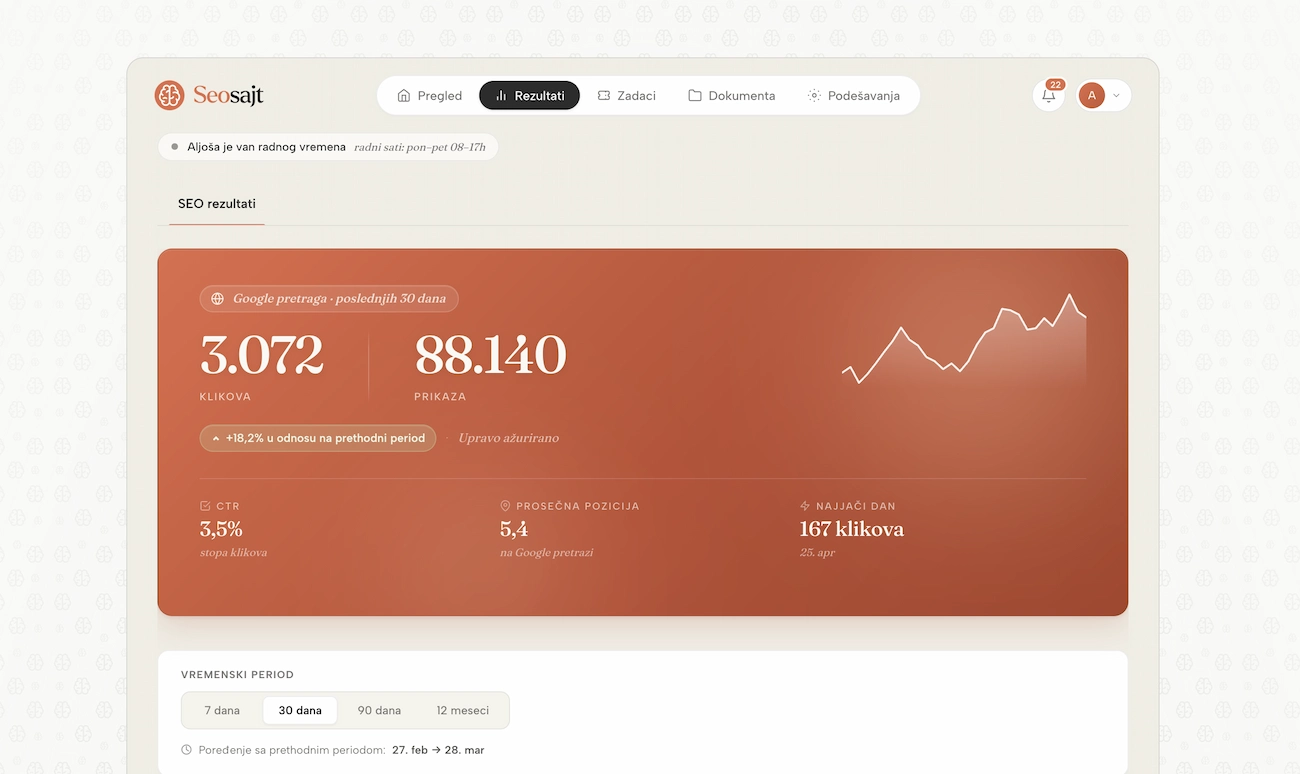Go to the Zadaci menu item

[627, 95]
